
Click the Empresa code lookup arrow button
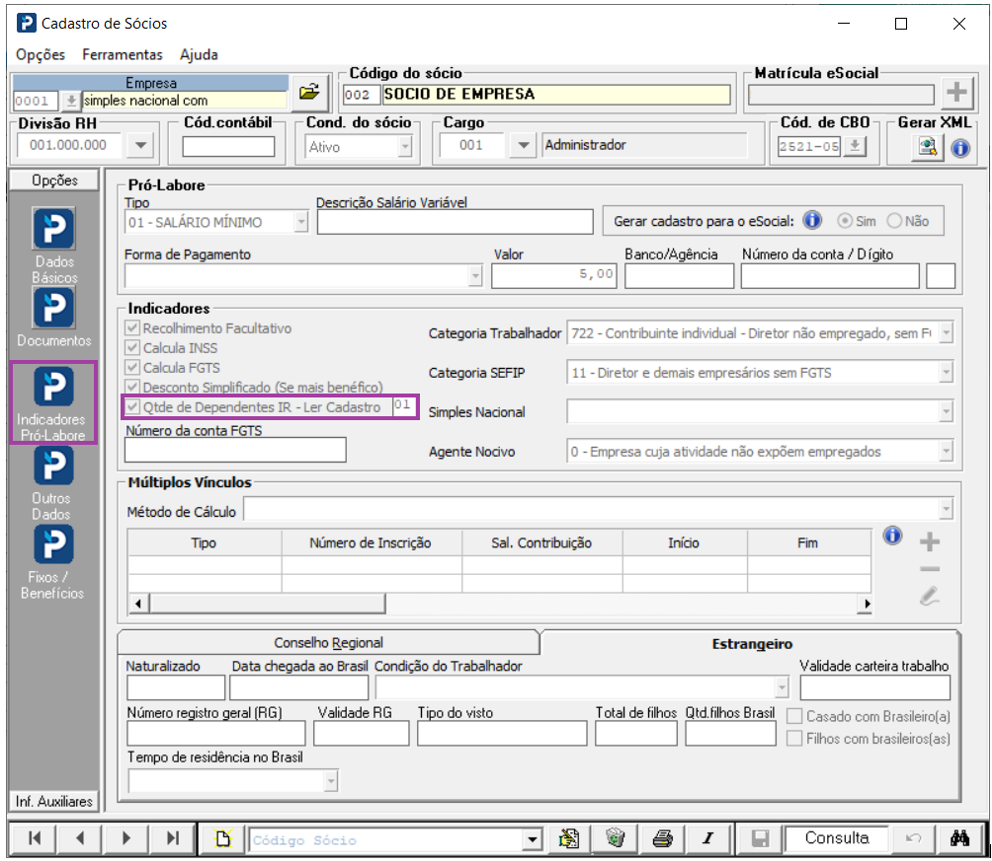click(71, 101)
